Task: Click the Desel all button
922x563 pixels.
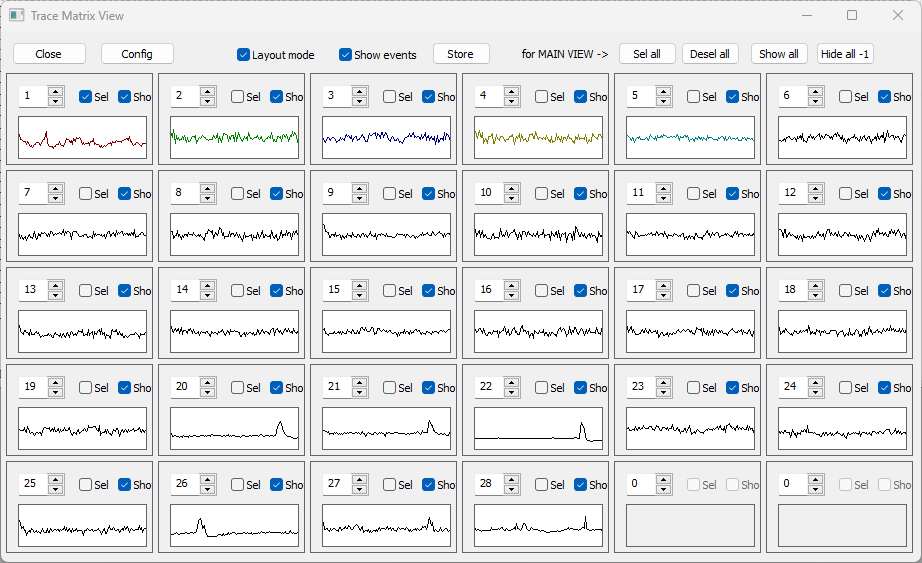Action: [x=710, y=54]
